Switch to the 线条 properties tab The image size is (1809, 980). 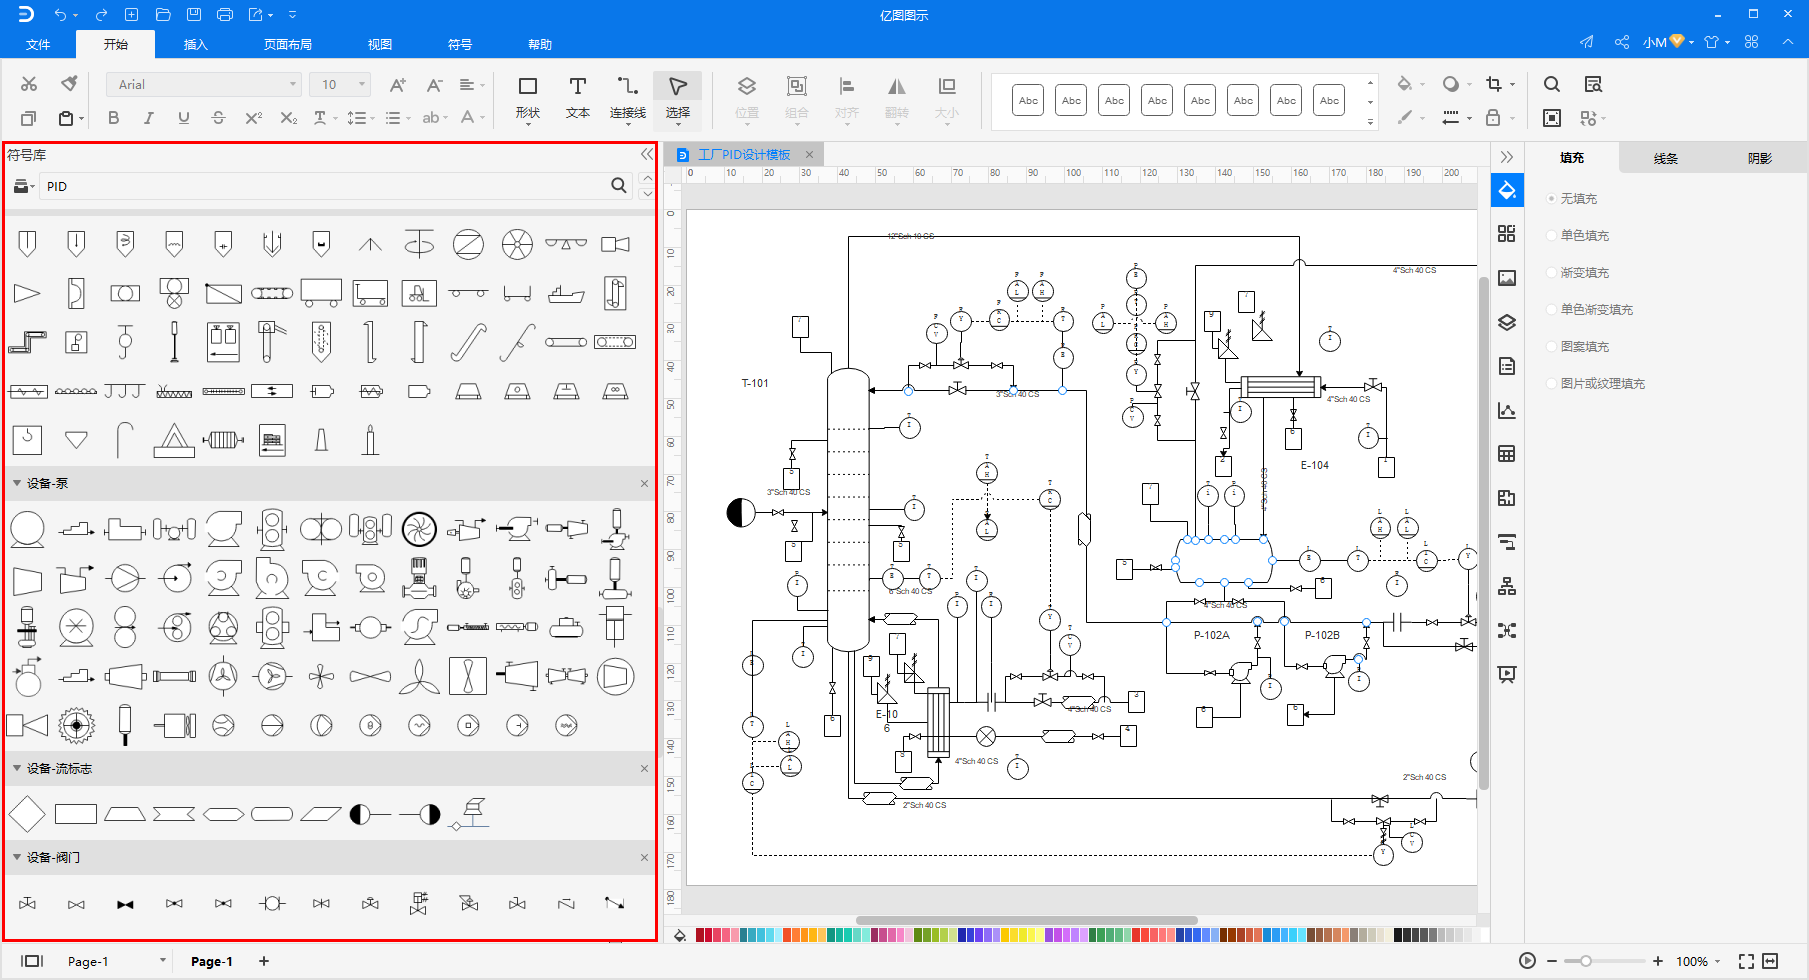(x=1666, y=158)
